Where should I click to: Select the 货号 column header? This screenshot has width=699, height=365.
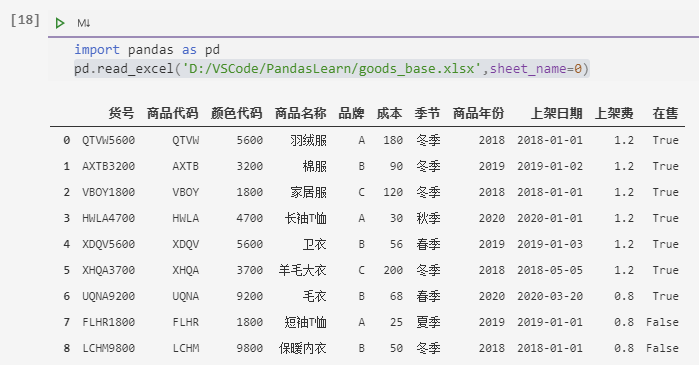click(121, 113)
